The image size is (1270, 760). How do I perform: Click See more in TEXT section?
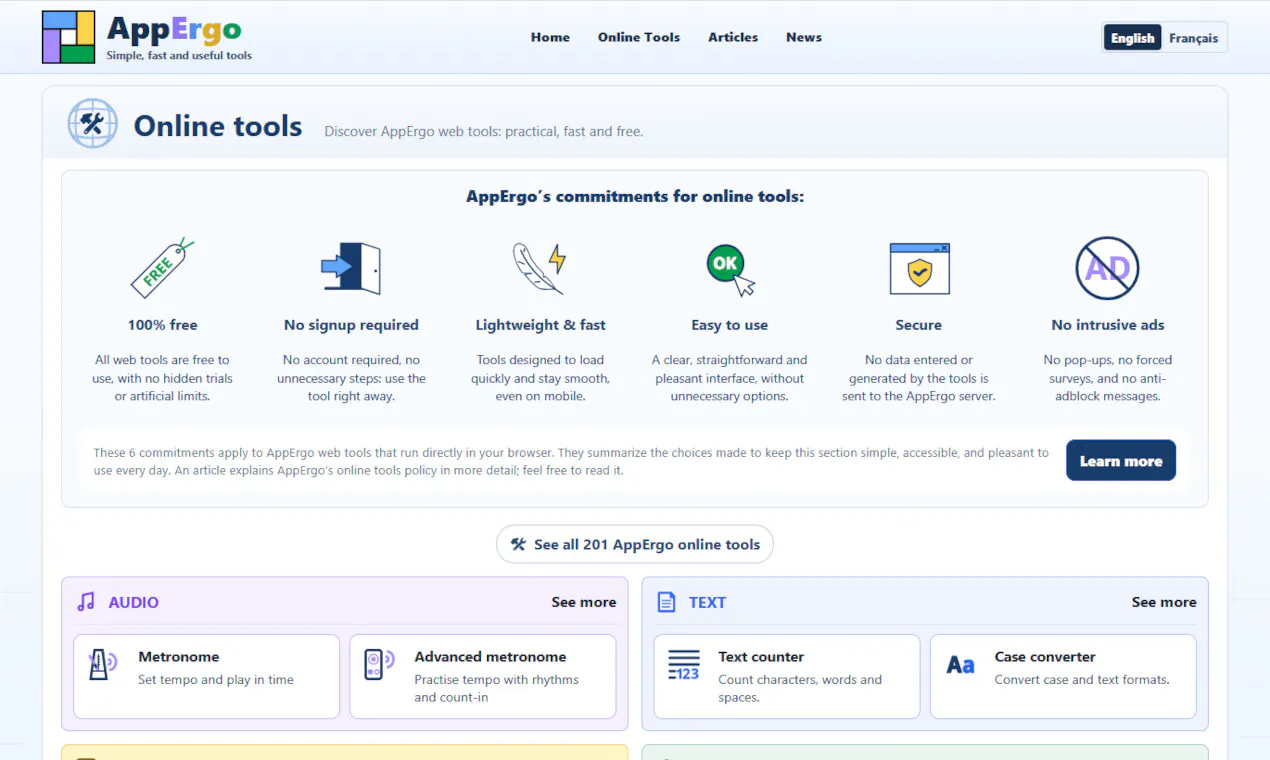1164,602
